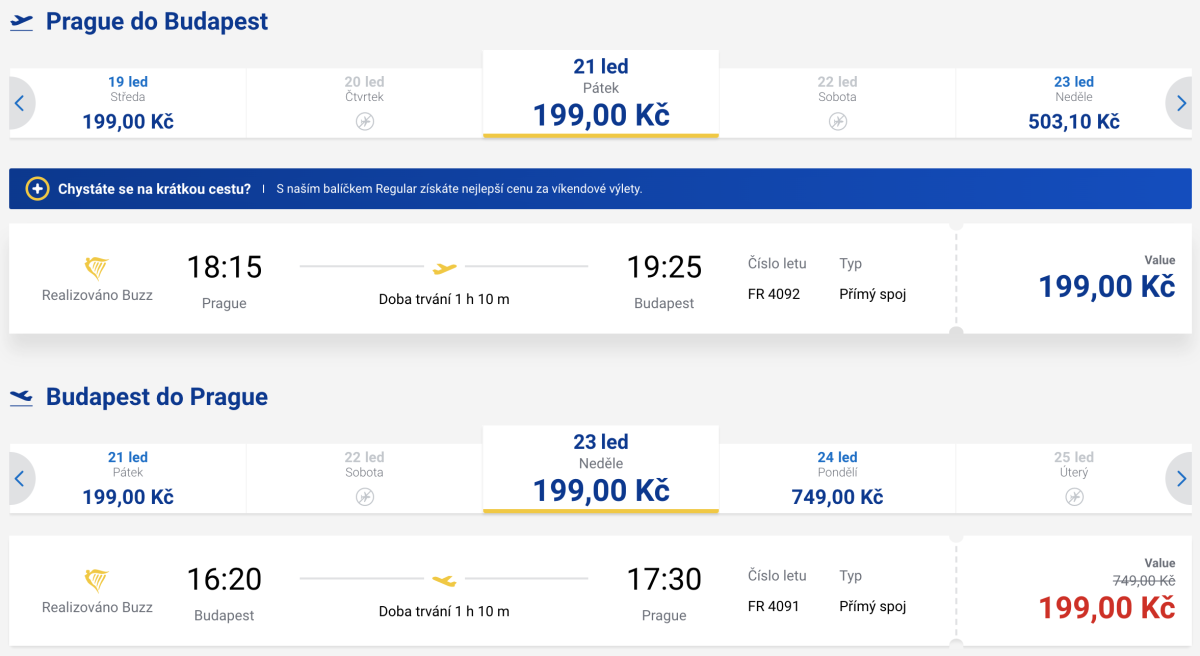Show later return dates with the right arrow

1181,479
